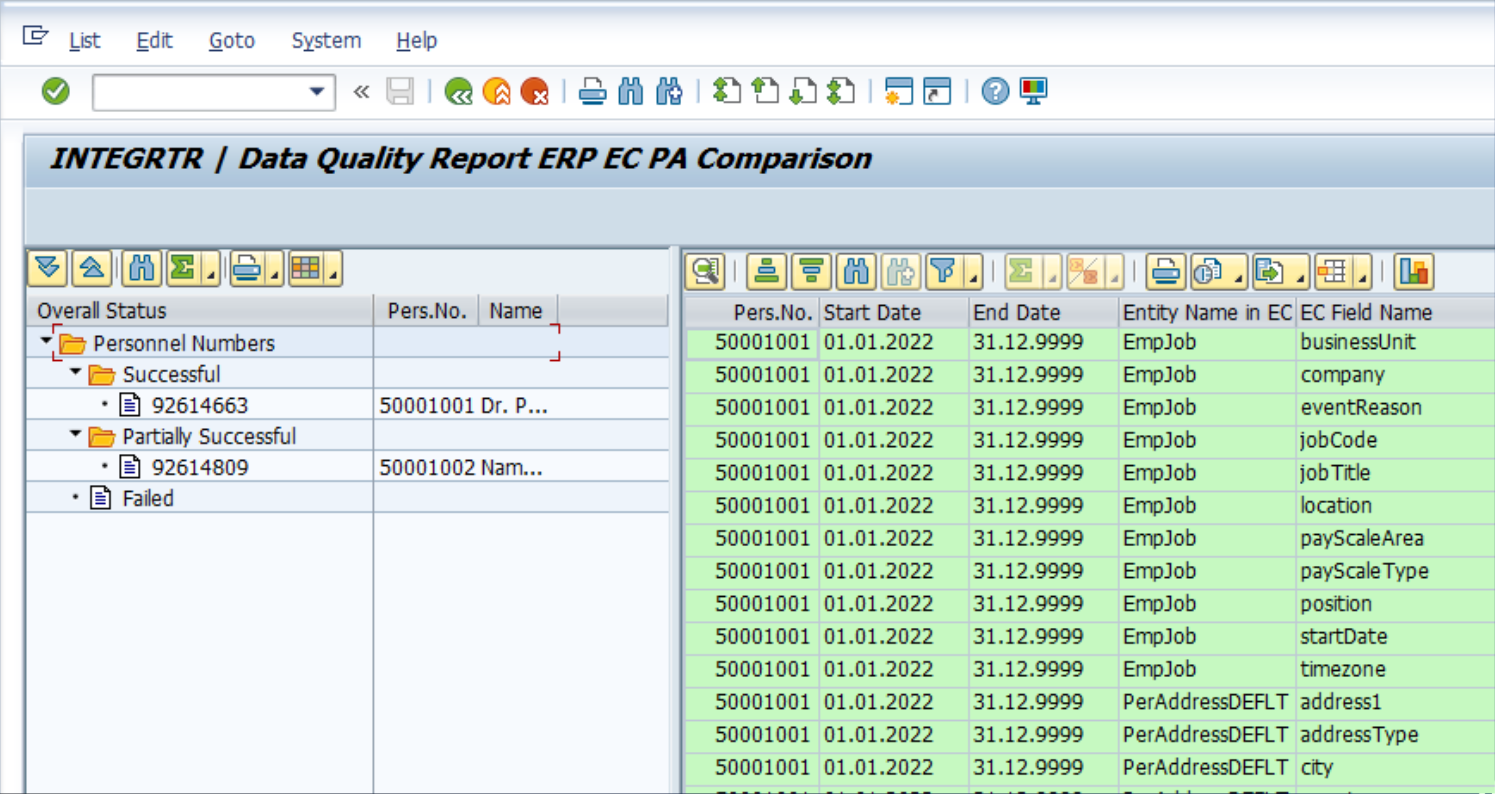Select tree entry 92614809
Image resolution: width=1495 pixels, height=794 pixels.
pyautogui.click(x=199, y=467)
